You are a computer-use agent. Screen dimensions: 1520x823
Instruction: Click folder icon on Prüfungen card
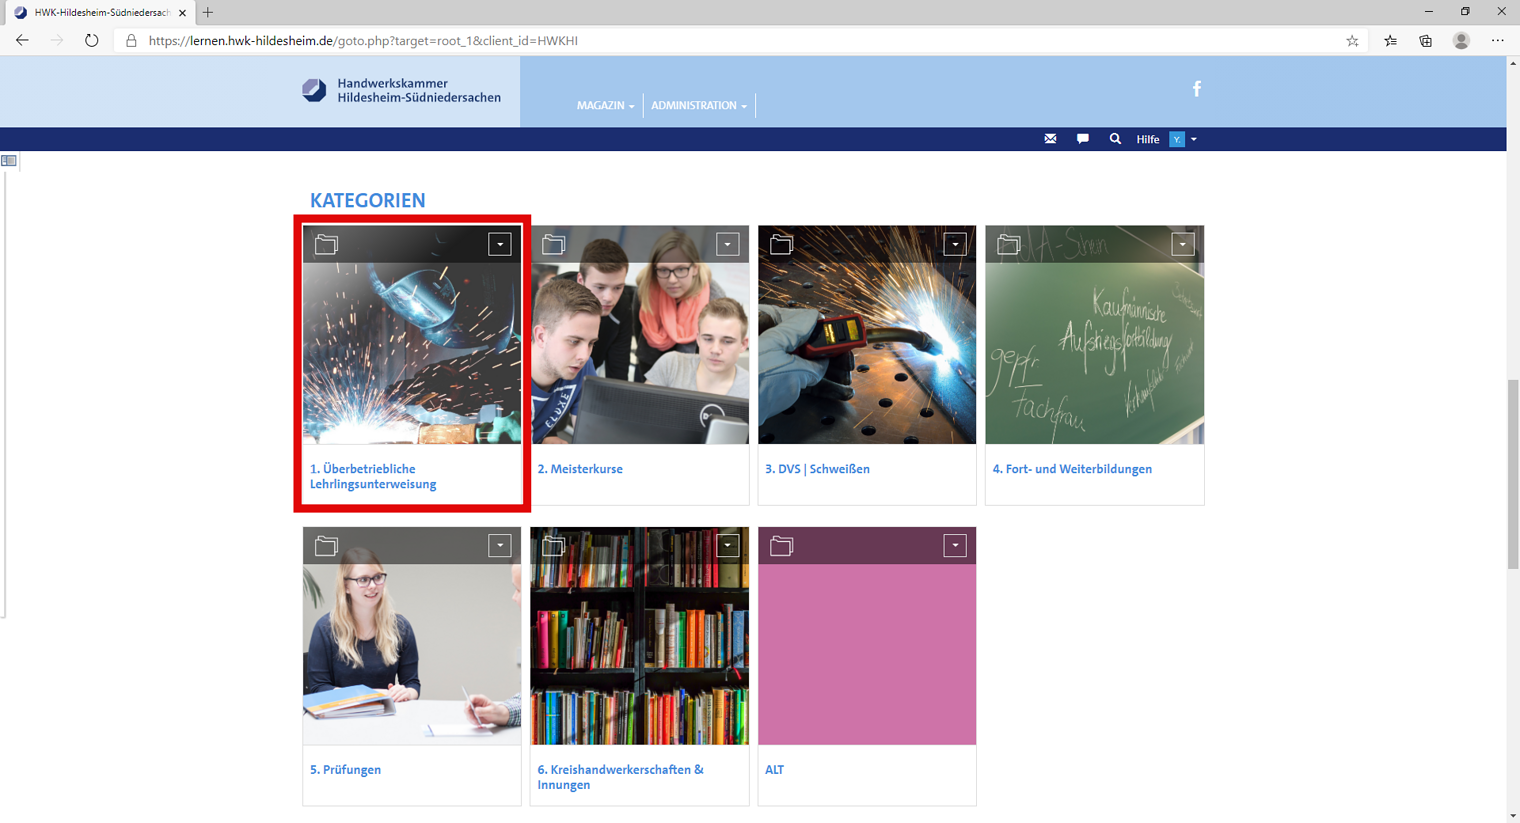coord(327,546)
